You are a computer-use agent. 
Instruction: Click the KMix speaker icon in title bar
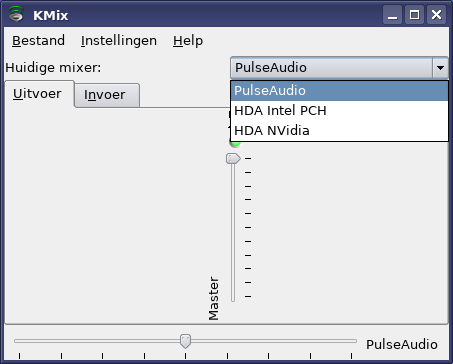(16, 14)
